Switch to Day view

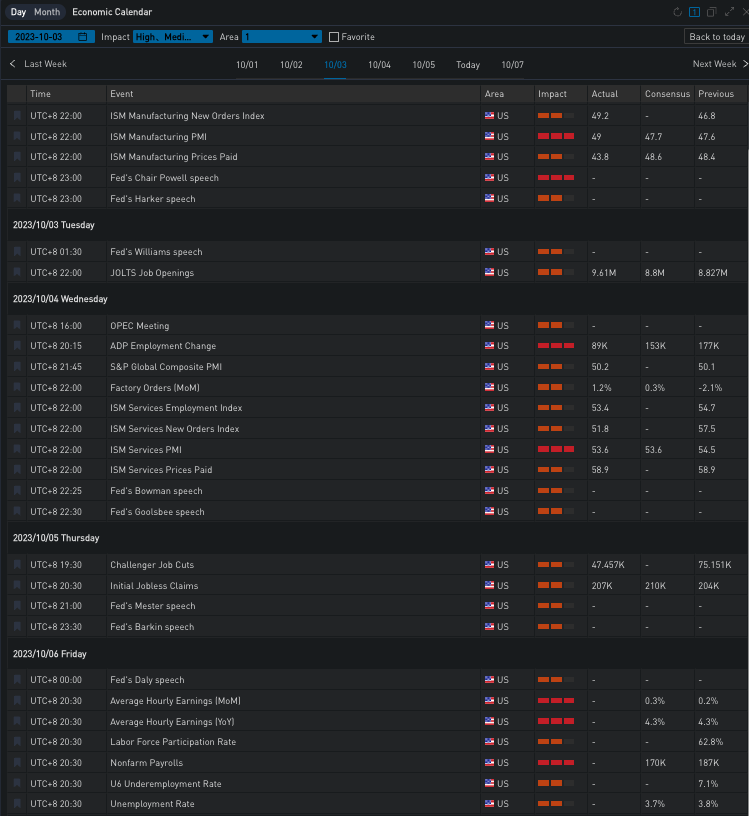(x=18, y=12)
